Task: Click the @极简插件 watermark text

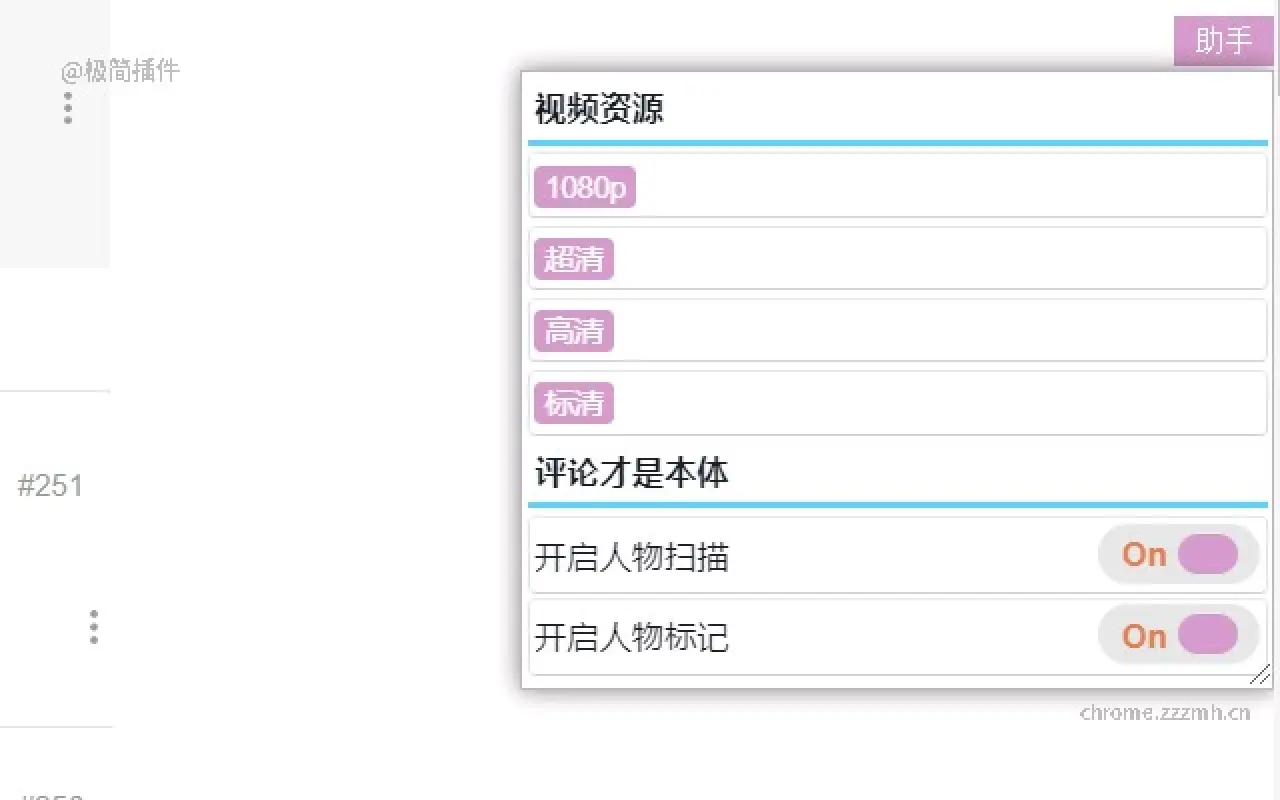Action: click(x=120, y=71)
